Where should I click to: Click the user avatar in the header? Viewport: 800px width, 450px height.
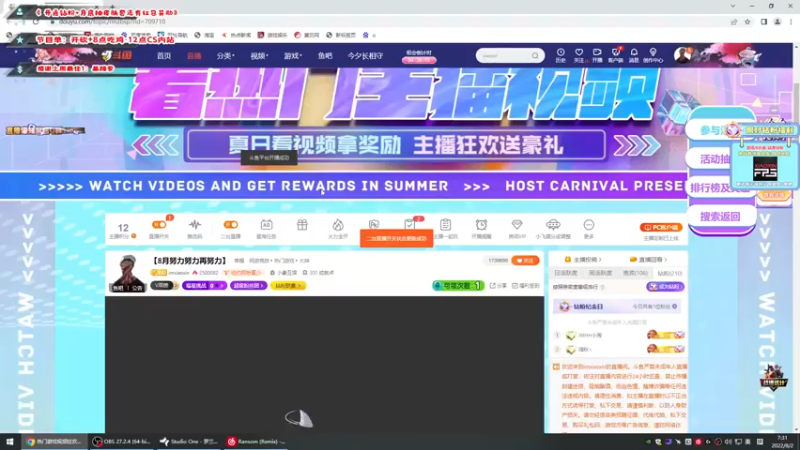pyautogui.click(x=682, y=55)
